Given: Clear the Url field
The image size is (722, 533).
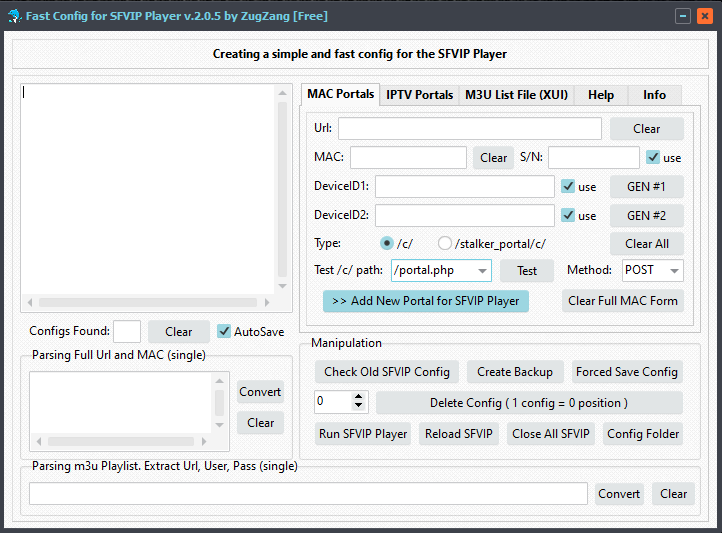Looking at the screenshot, I should click(x=646, y=129).
